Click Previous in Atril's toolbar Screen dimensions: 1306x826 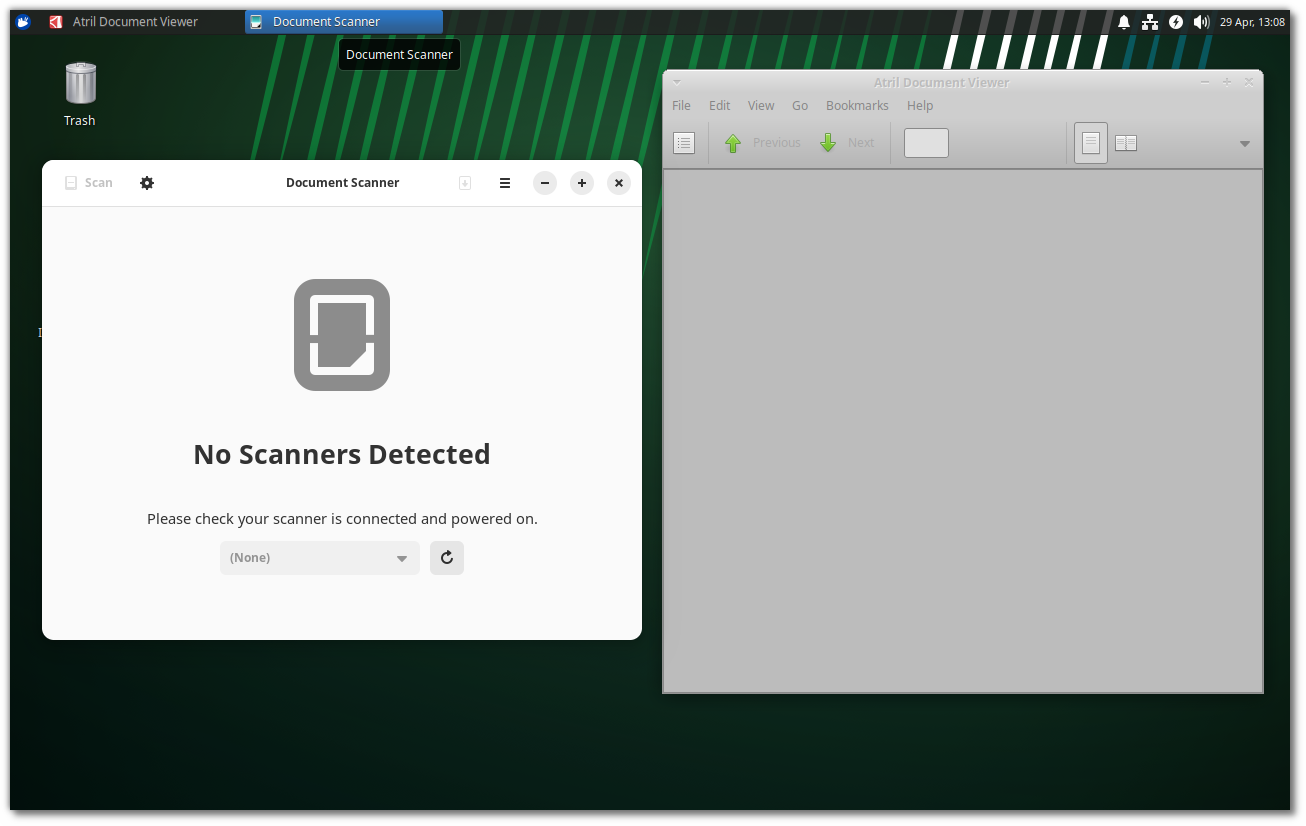(763, 142)
